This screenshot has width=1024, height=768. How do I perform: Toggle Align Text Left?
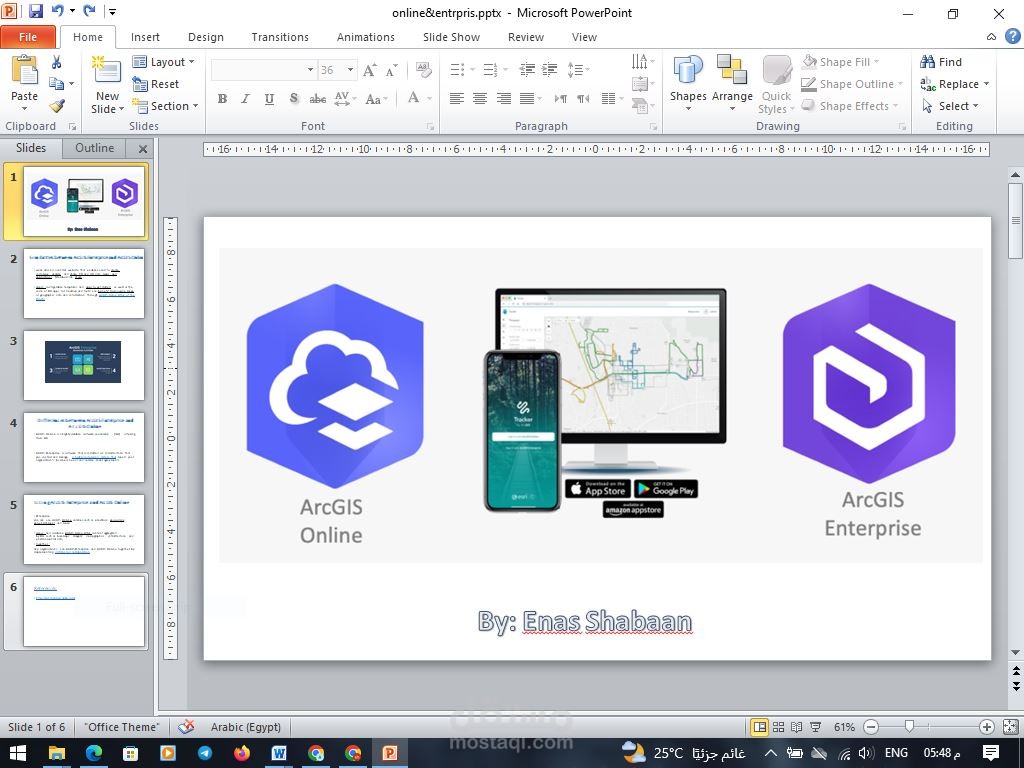pos(457,99)
